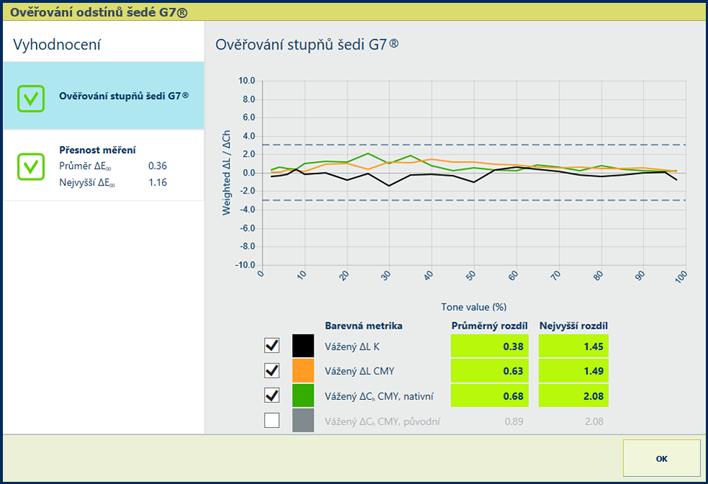Click Nejvyšší rozdíl column header

point(573,326)
